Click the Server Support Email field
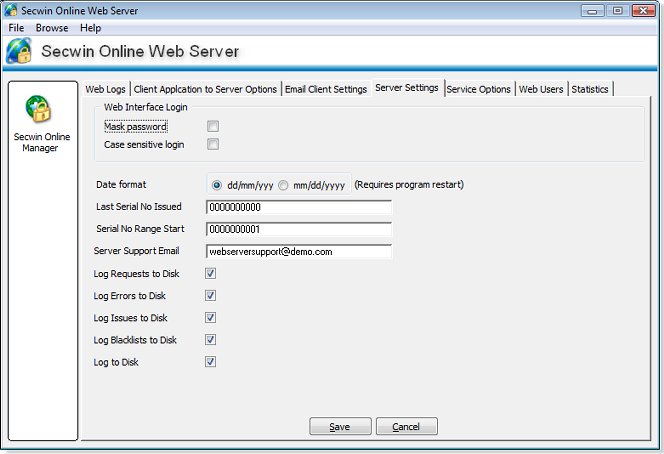The height and width of the screenshot is (454, 664). [x=298, y=252]
